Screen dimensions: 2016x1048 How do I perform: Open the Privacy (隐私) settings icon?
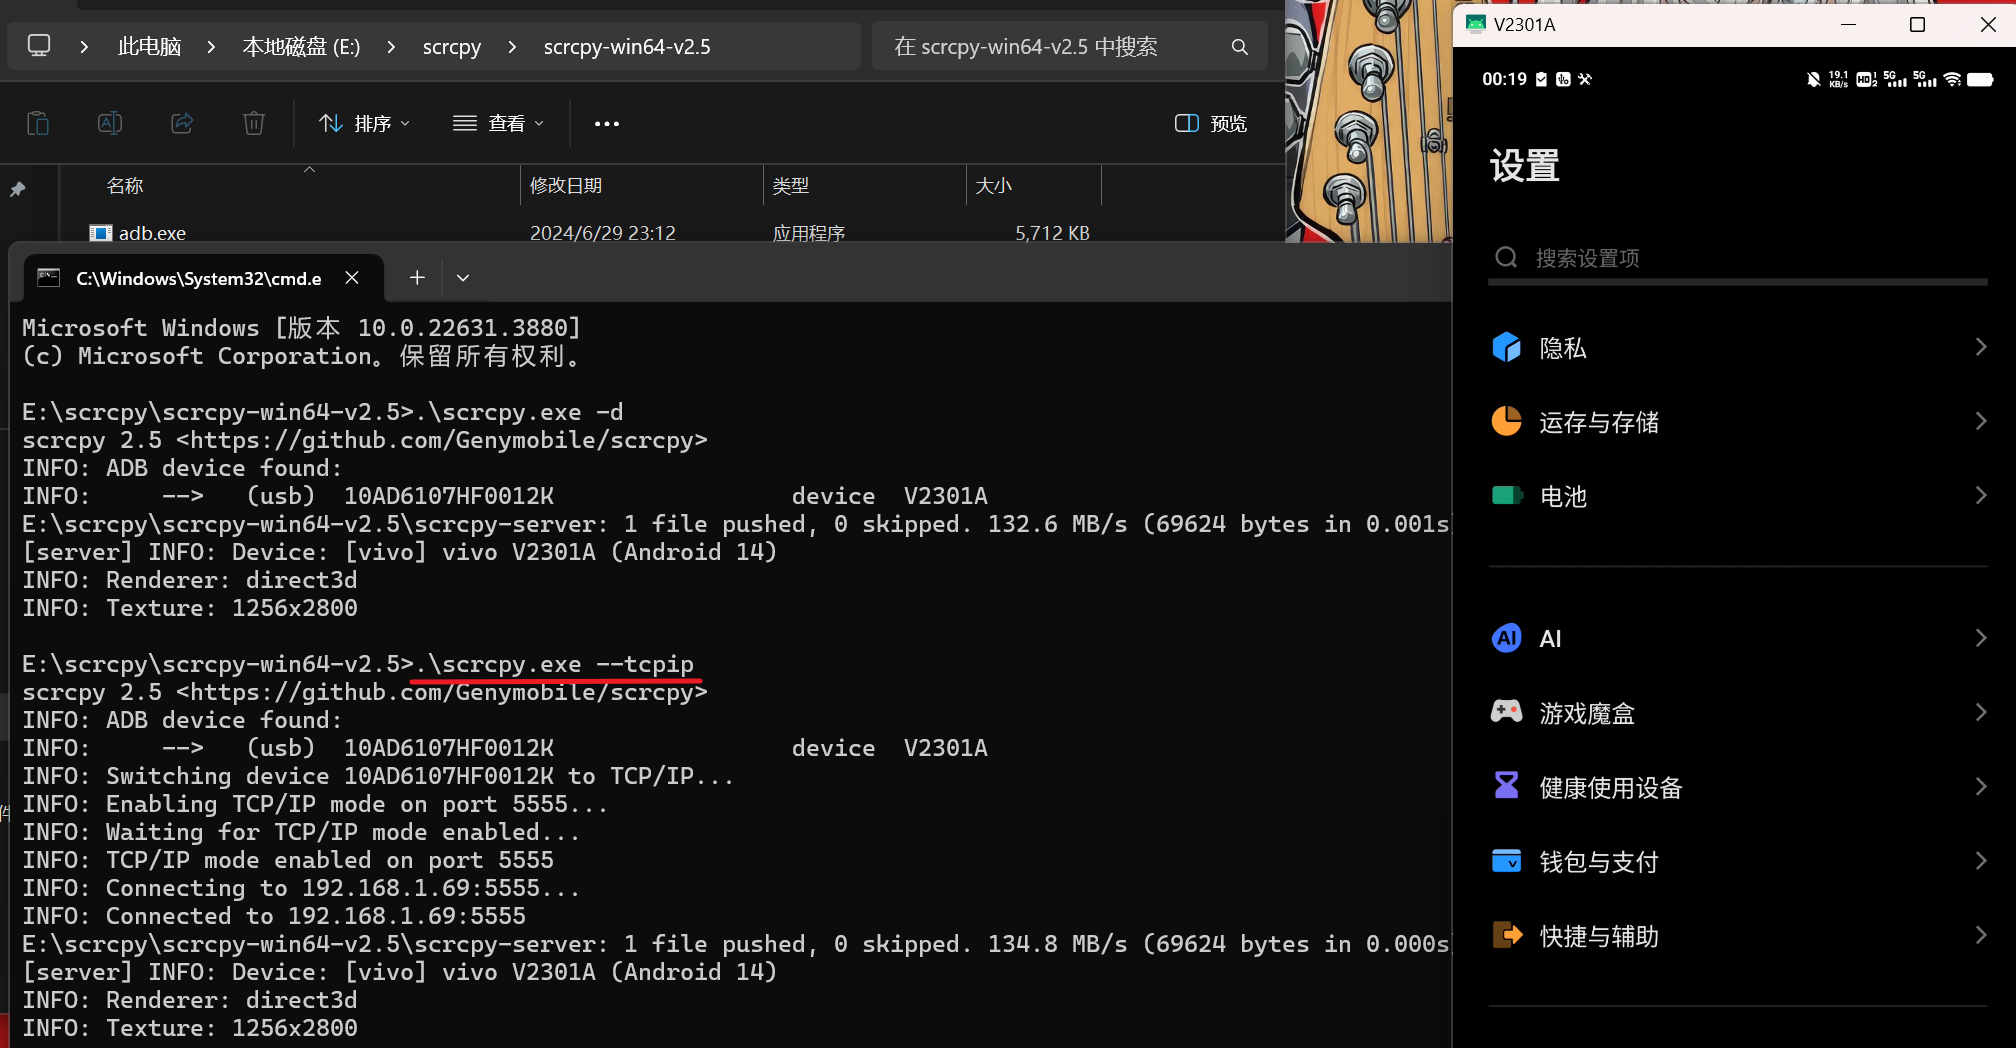point(1507,347)
